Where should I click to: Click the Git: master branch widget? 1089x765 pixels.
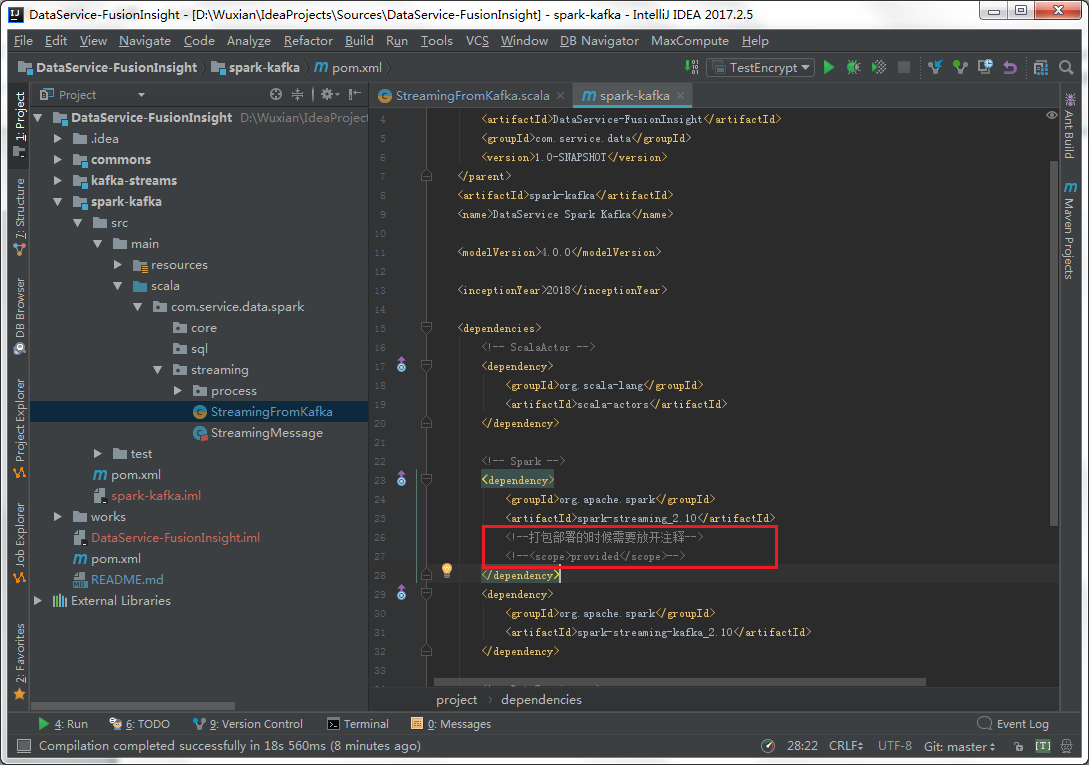(x=959, y=746)
